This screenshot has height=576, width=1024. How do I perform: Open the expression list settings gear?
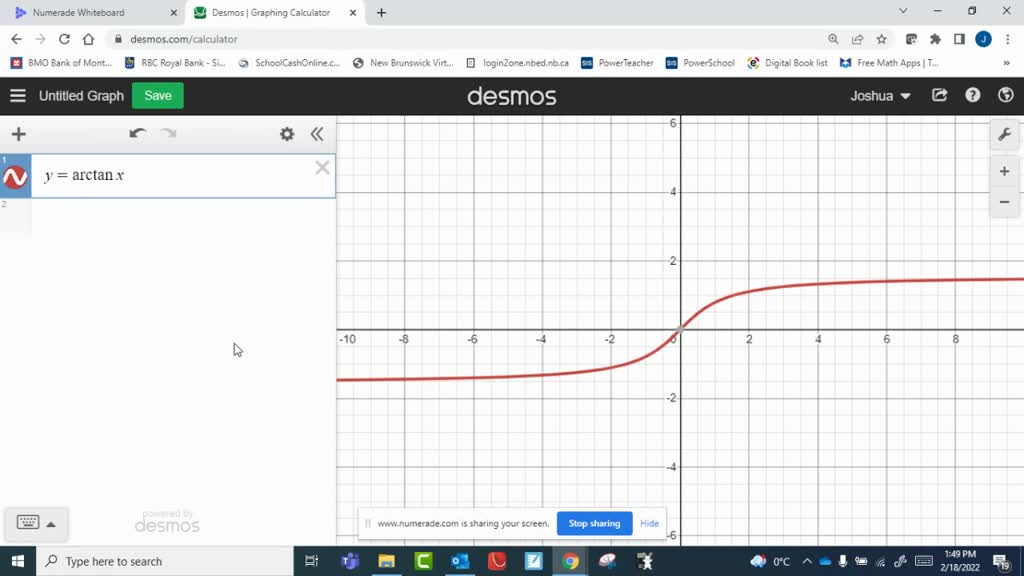[287, 134]
